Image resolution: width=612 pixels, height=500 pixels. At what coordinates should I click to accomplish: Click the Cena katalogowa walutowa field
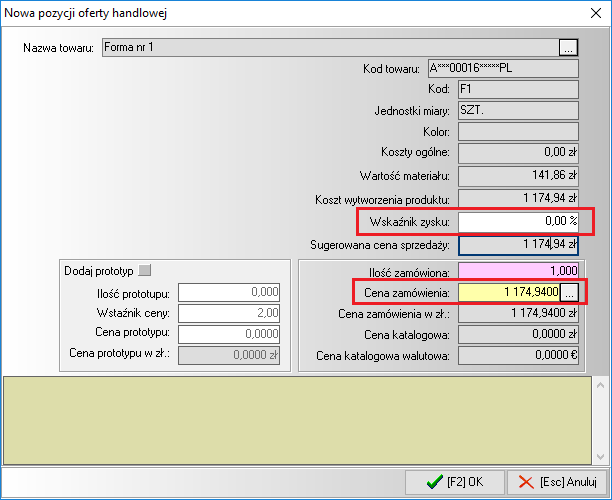pos(517,355)
